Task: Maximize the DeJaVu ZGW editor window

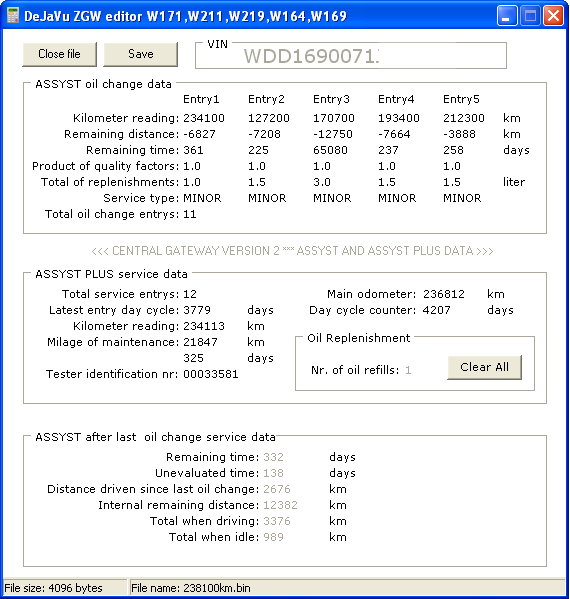Action: pos(530,16)
